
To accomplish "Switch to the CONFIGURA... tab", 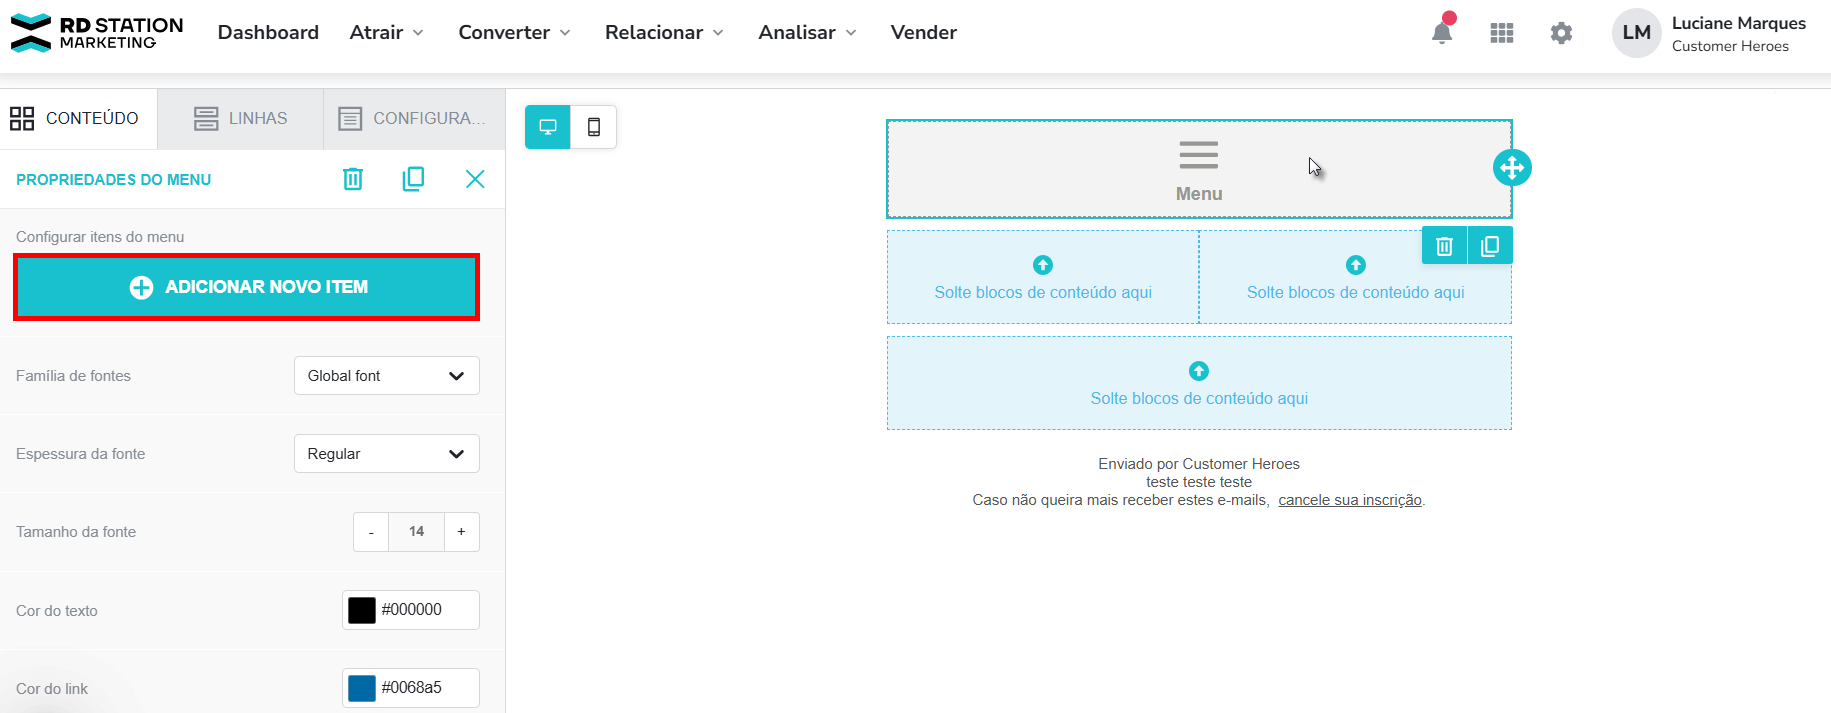I will pos(414,119).
